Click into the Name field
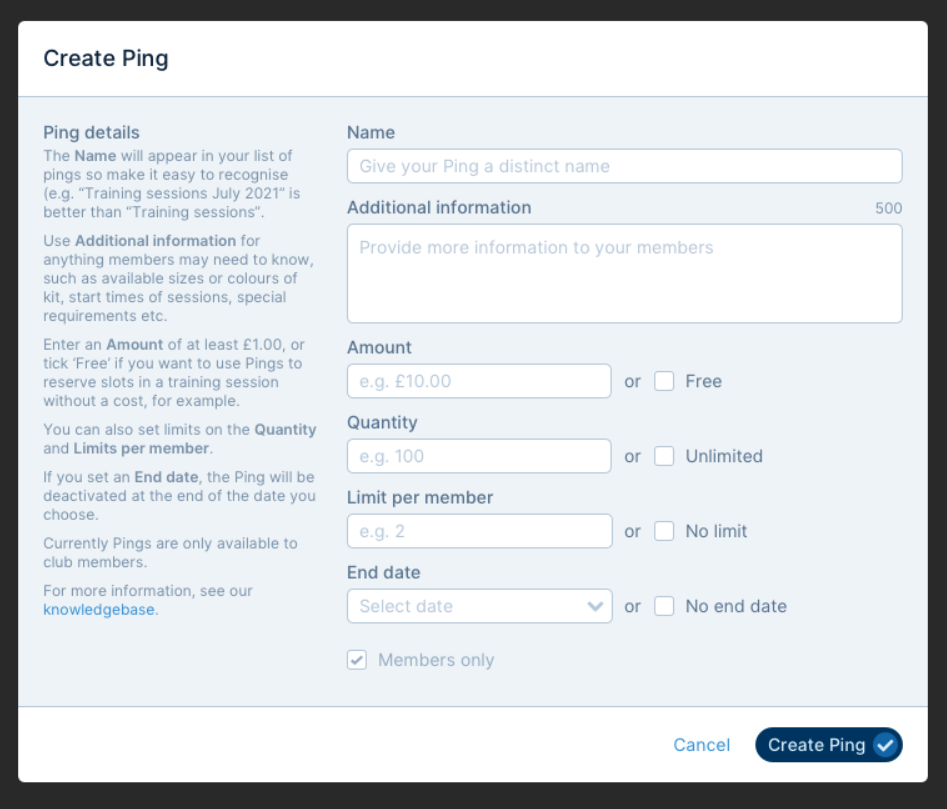Image resolution: width=947 pixels, height=809 pixels. pos(624,166)
